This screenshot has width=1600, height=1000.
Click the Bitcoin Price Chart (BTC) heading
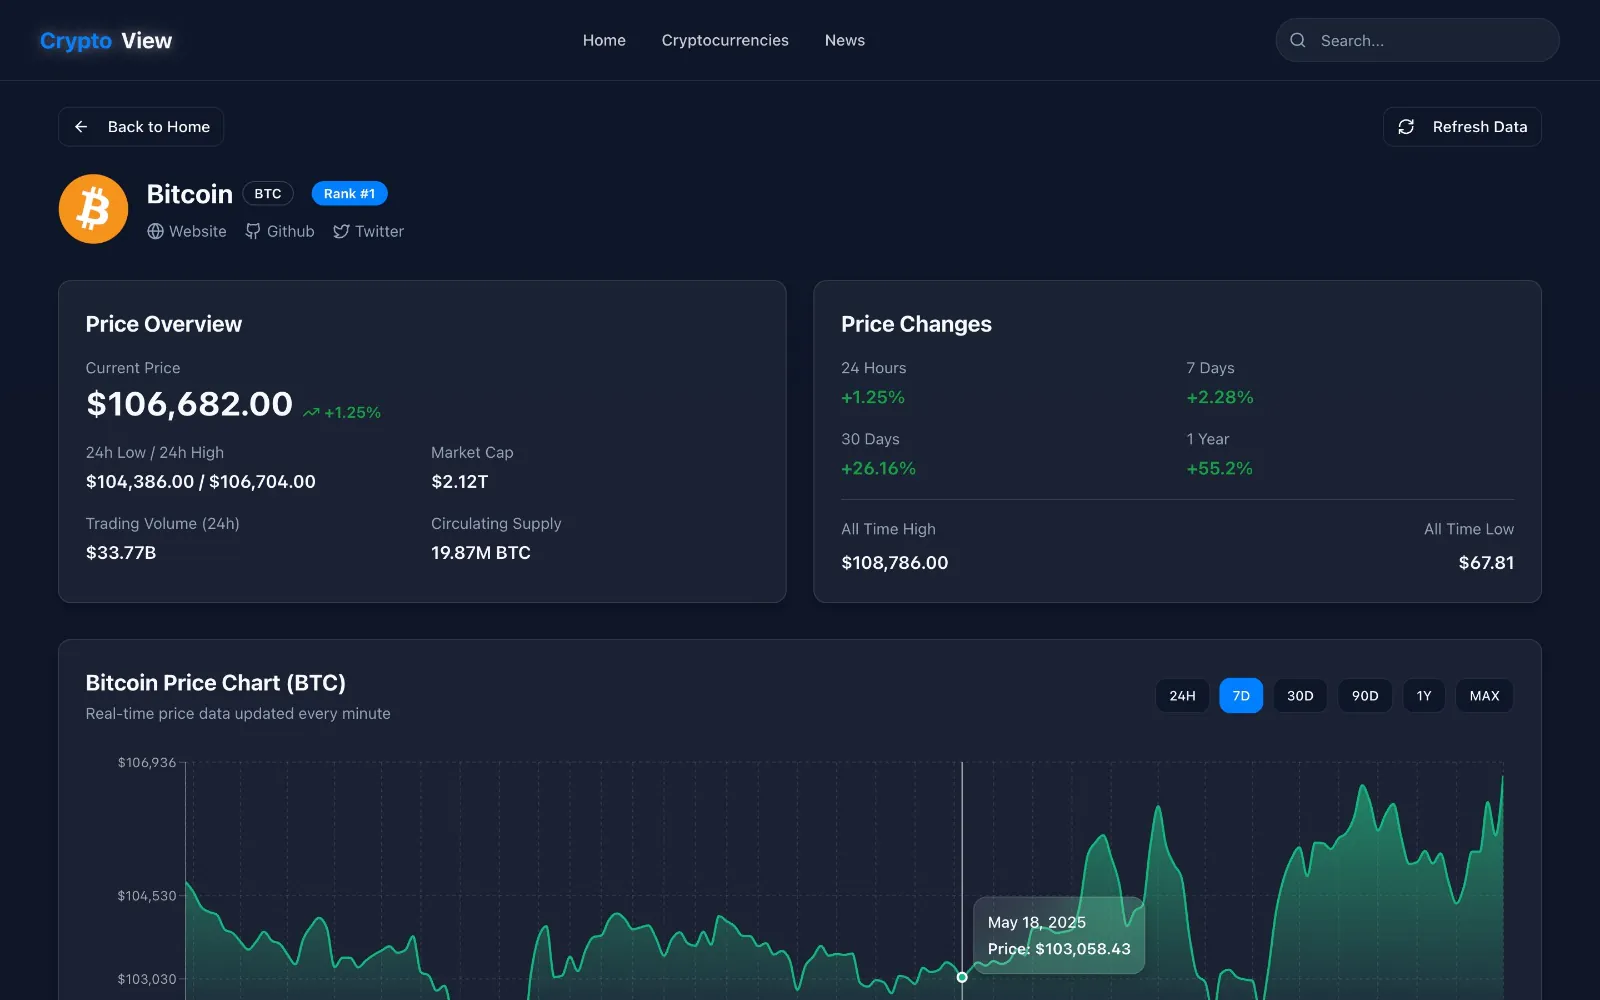pos(216,683)
